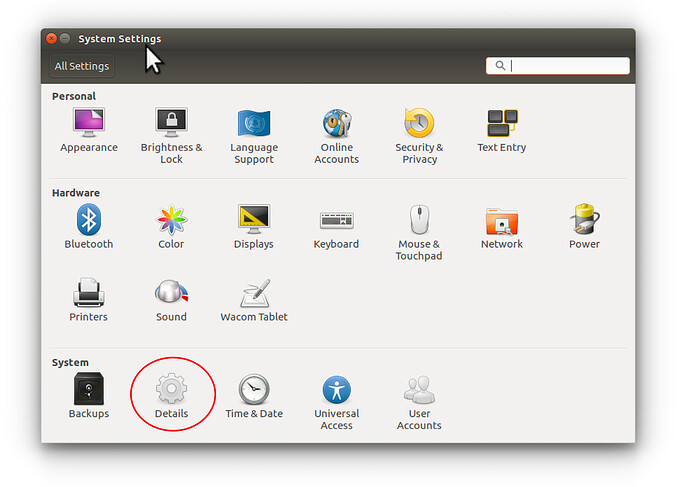
Task: Click the System section heading
Action: point(70,363)
